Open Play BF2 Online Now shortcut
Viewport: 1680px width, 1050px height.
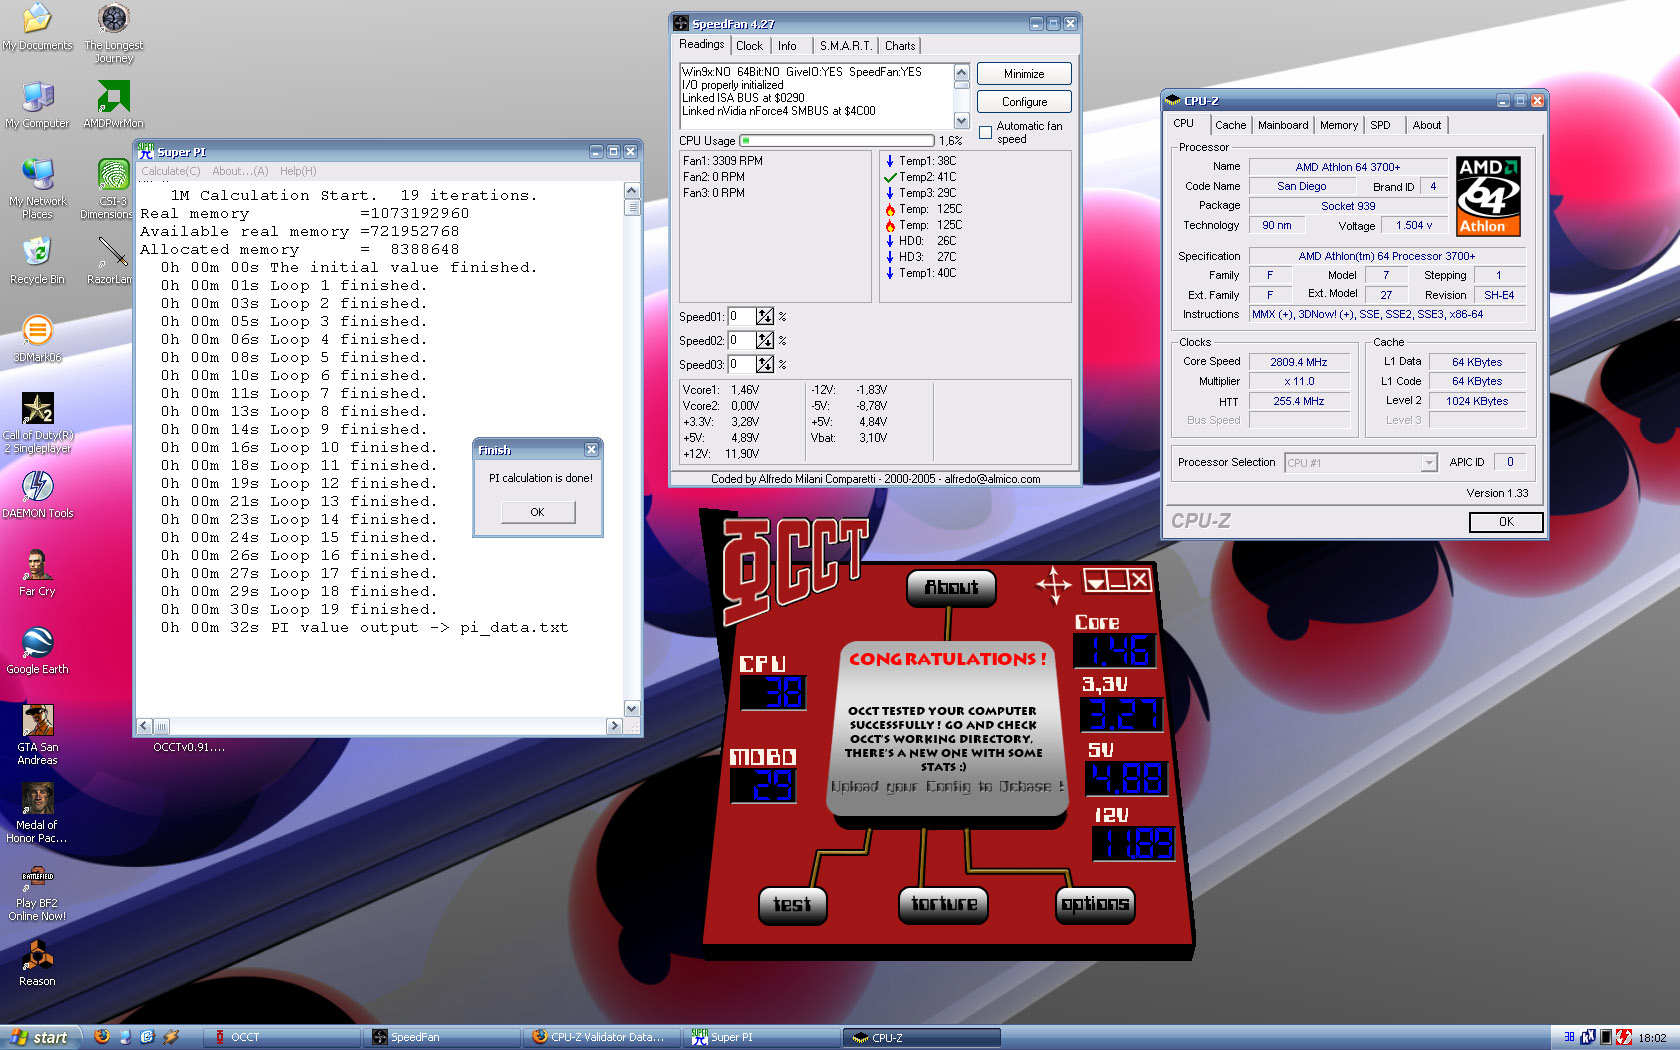click(37, 893)
